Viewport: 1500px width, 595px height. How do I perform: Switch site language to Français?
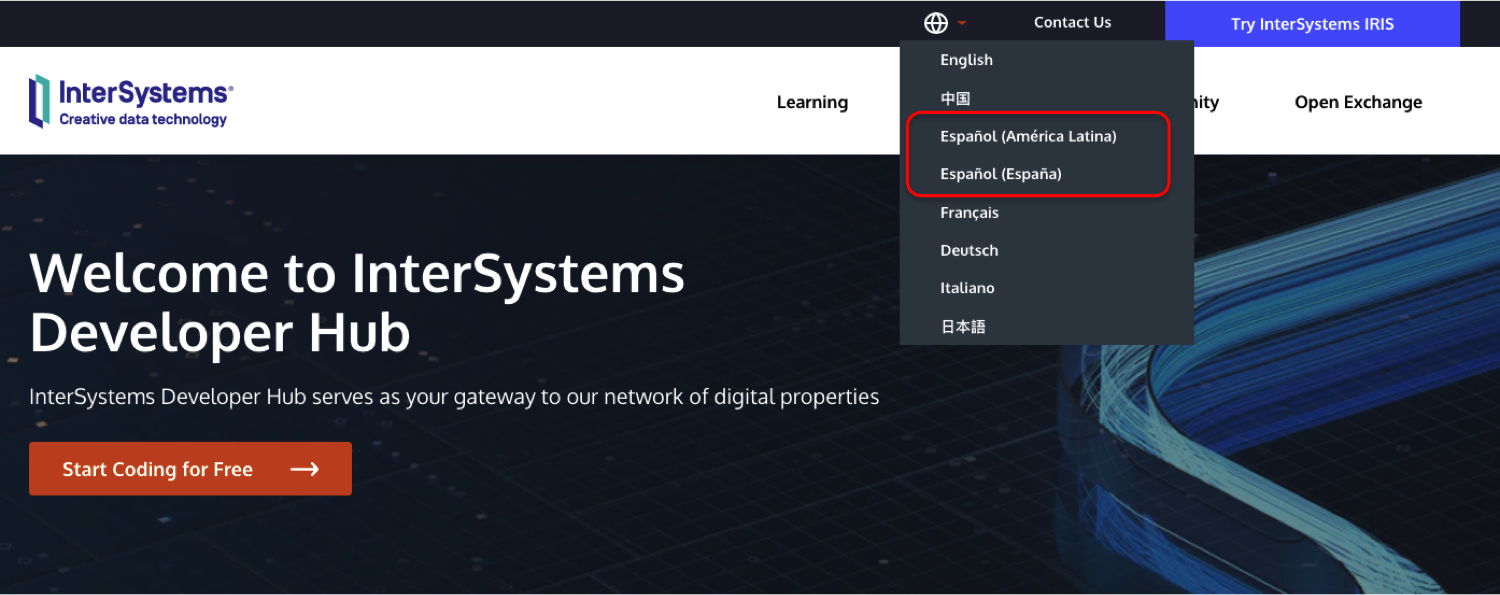(969, 212)
